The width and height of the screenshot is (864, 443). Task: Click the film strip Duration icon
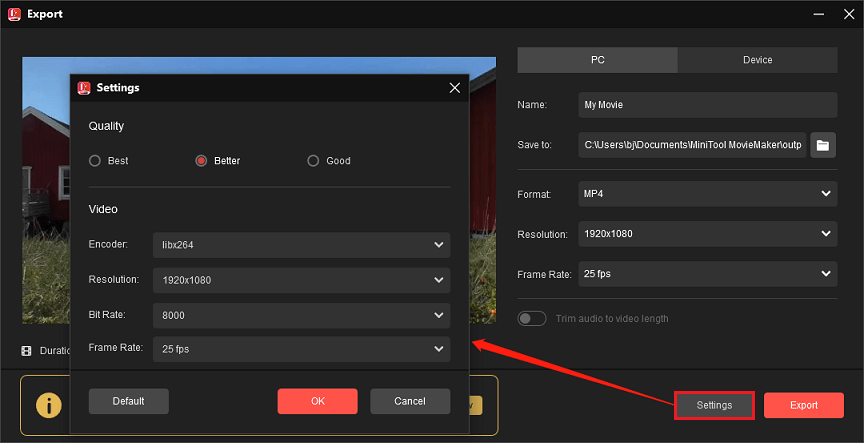pyautogui.click(x=26, y=351)
